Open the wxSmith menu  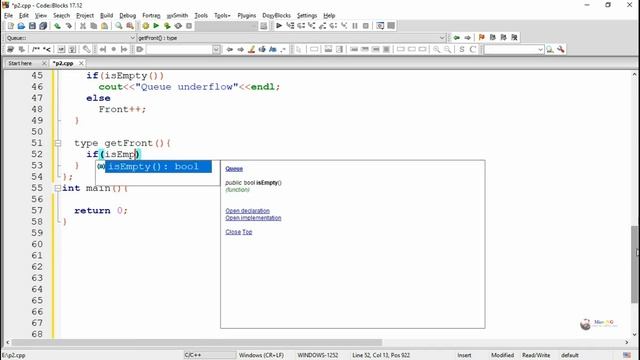click(x=178, y=16)
